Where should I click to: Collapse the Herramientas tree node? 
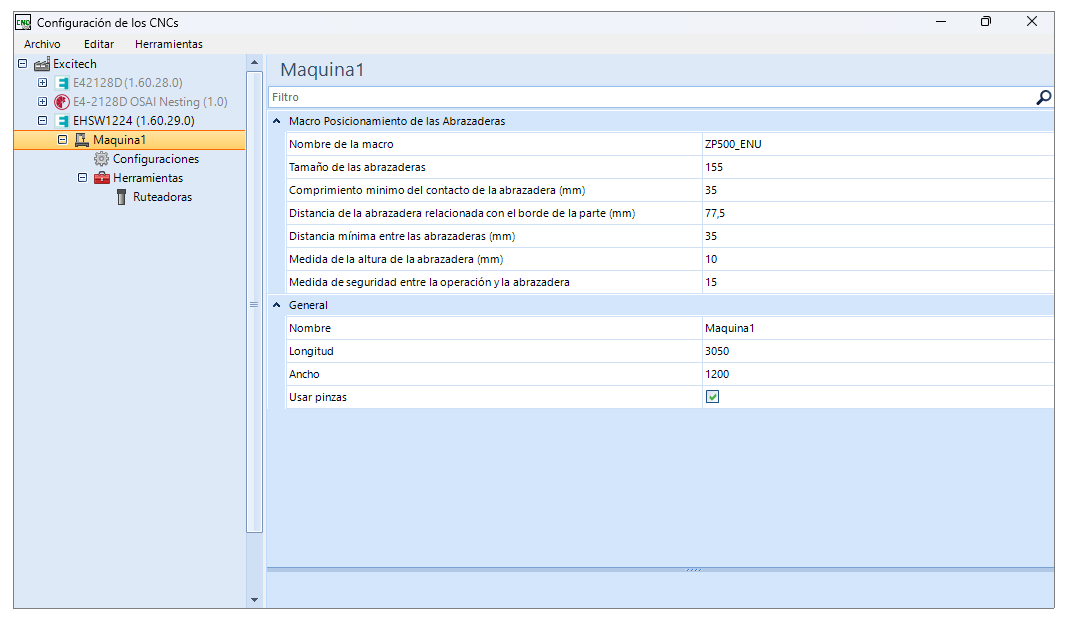82,178
